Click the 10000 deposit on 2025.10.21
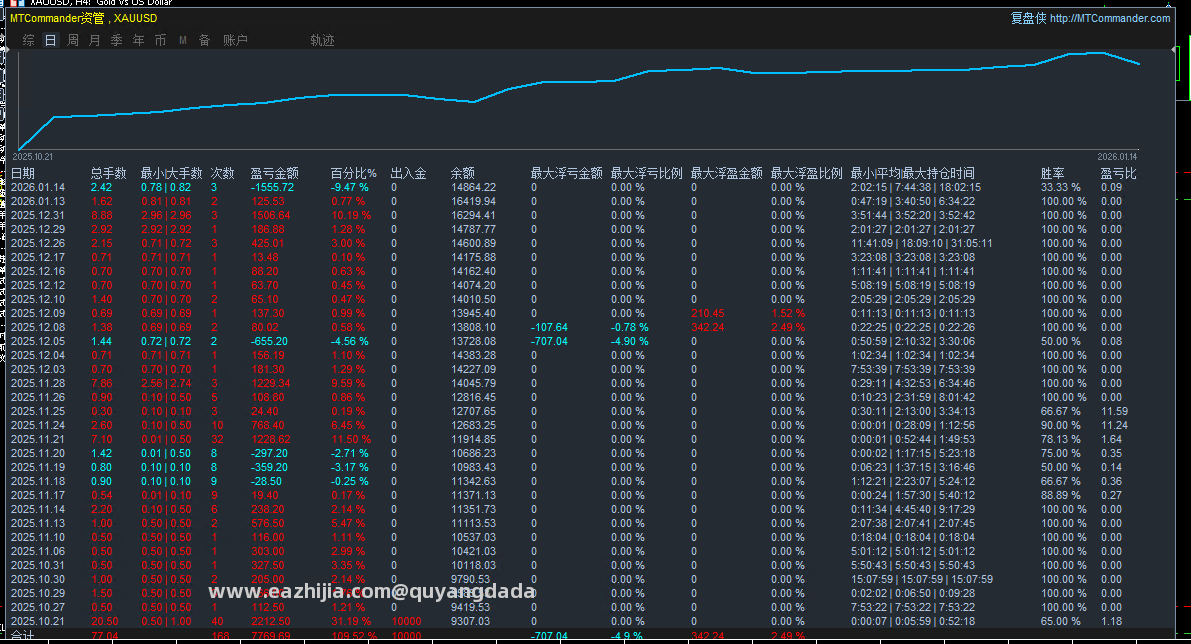Screen dimensions: 1191x644 point(406,621)
